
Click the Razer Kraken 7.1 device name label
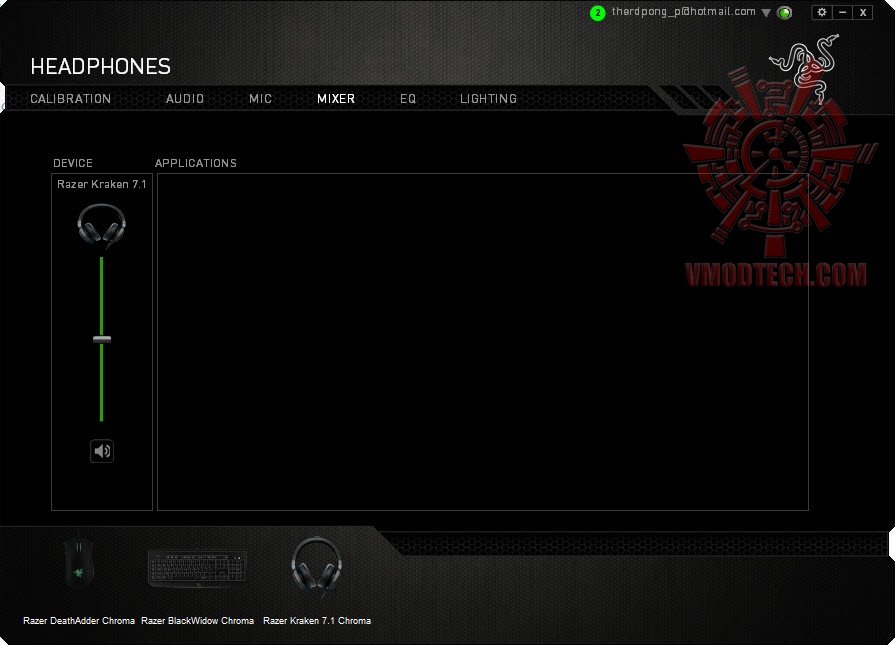pos(102,184)
